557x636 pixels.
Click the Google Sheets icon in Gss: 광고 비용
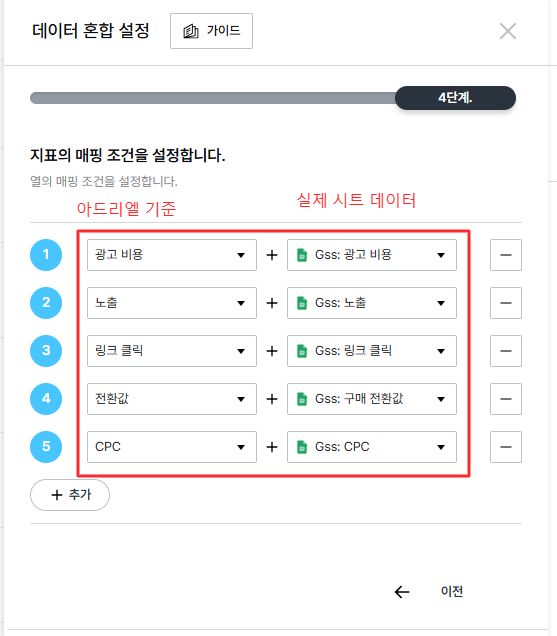(302, 255)
